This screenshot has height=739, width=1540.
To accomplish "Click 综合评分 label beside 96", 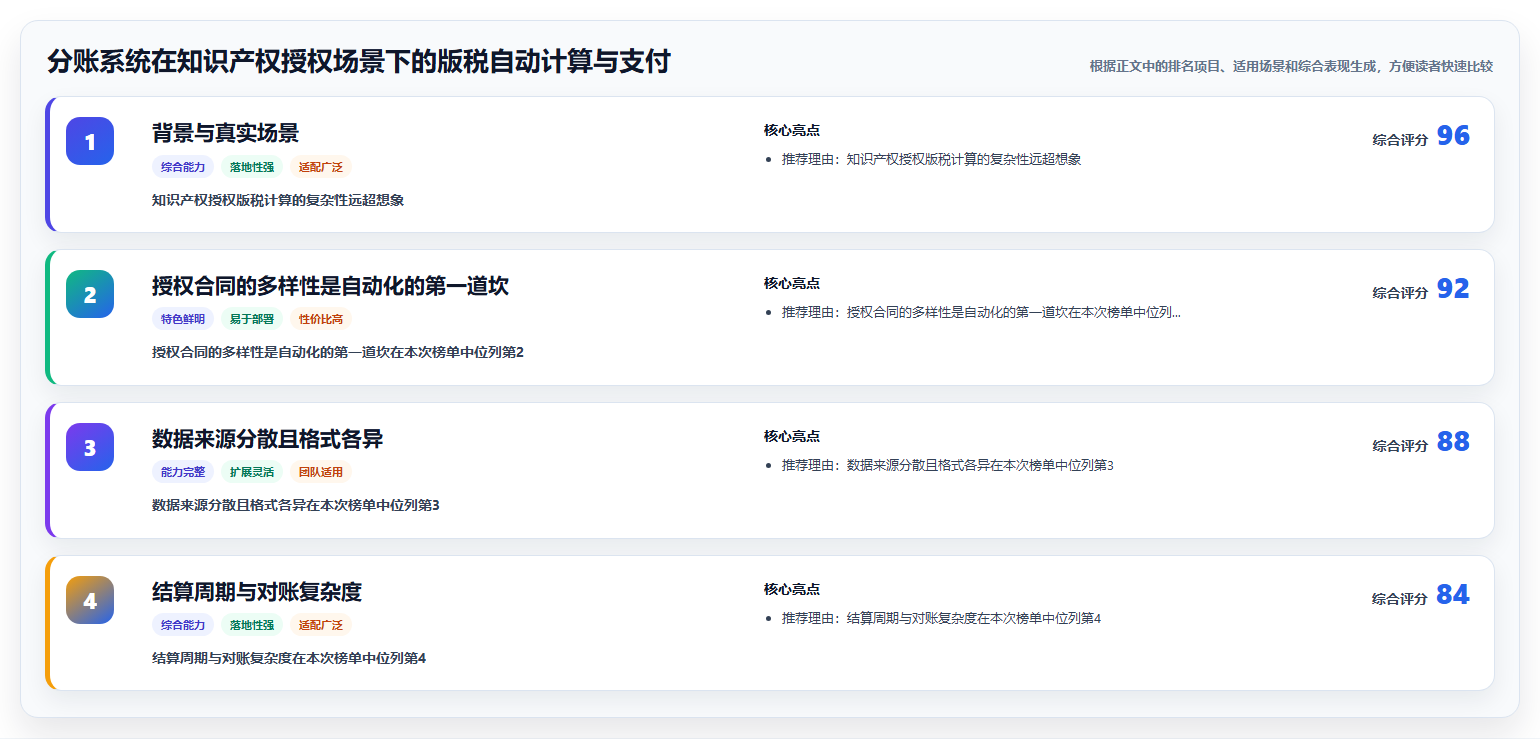I will (x=1400, y=140).
